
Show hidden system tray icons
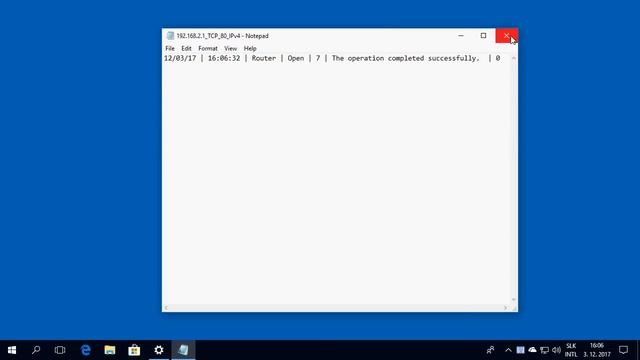click(508, 350)
